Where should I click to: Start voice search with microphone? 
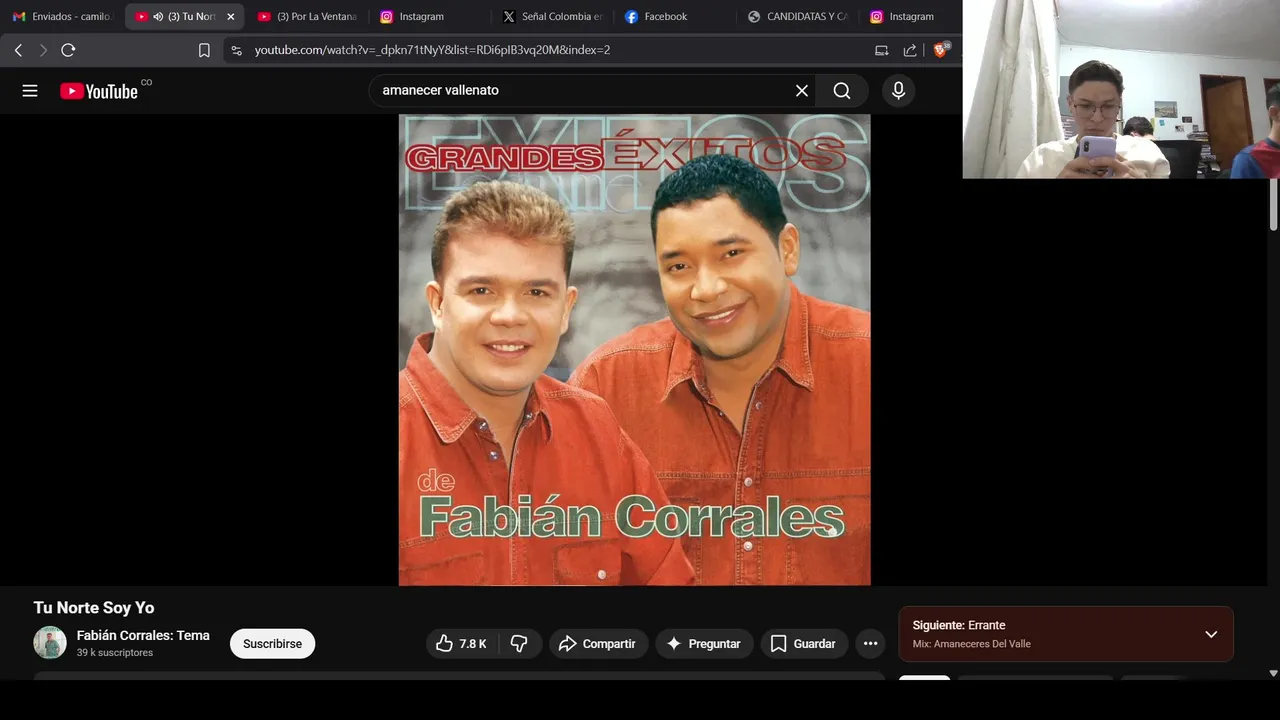[x=898, y=91]
